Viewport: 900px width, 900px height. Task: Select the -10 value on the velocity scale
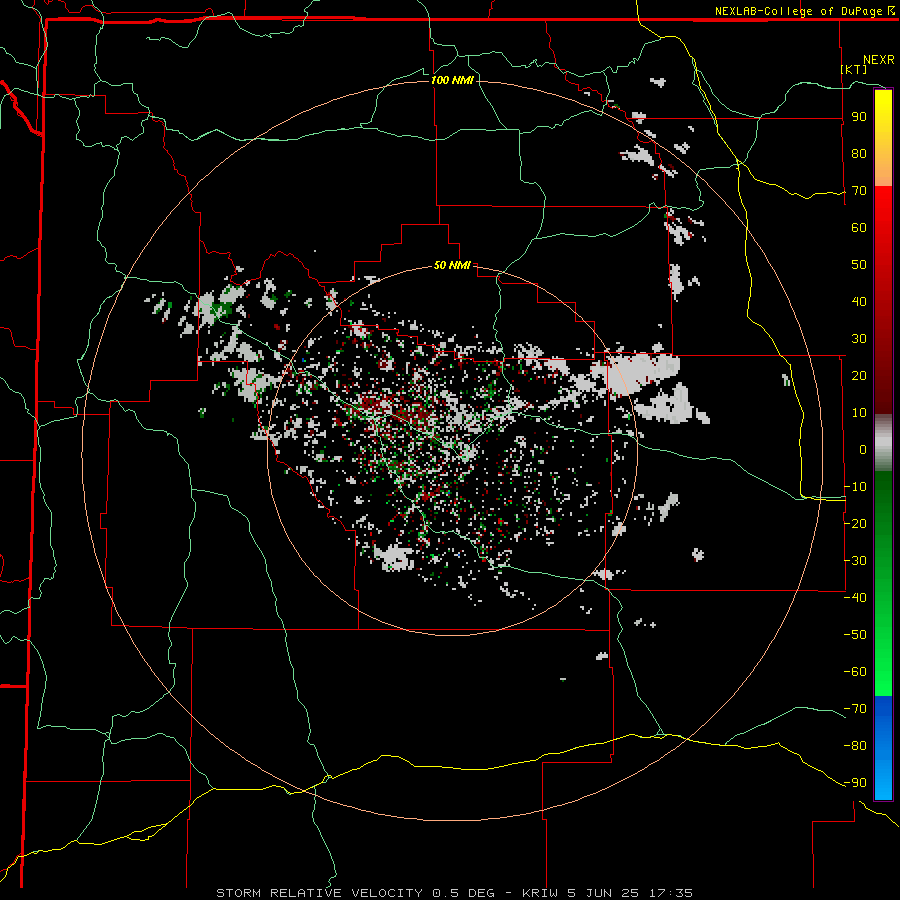tap(855, 487)
